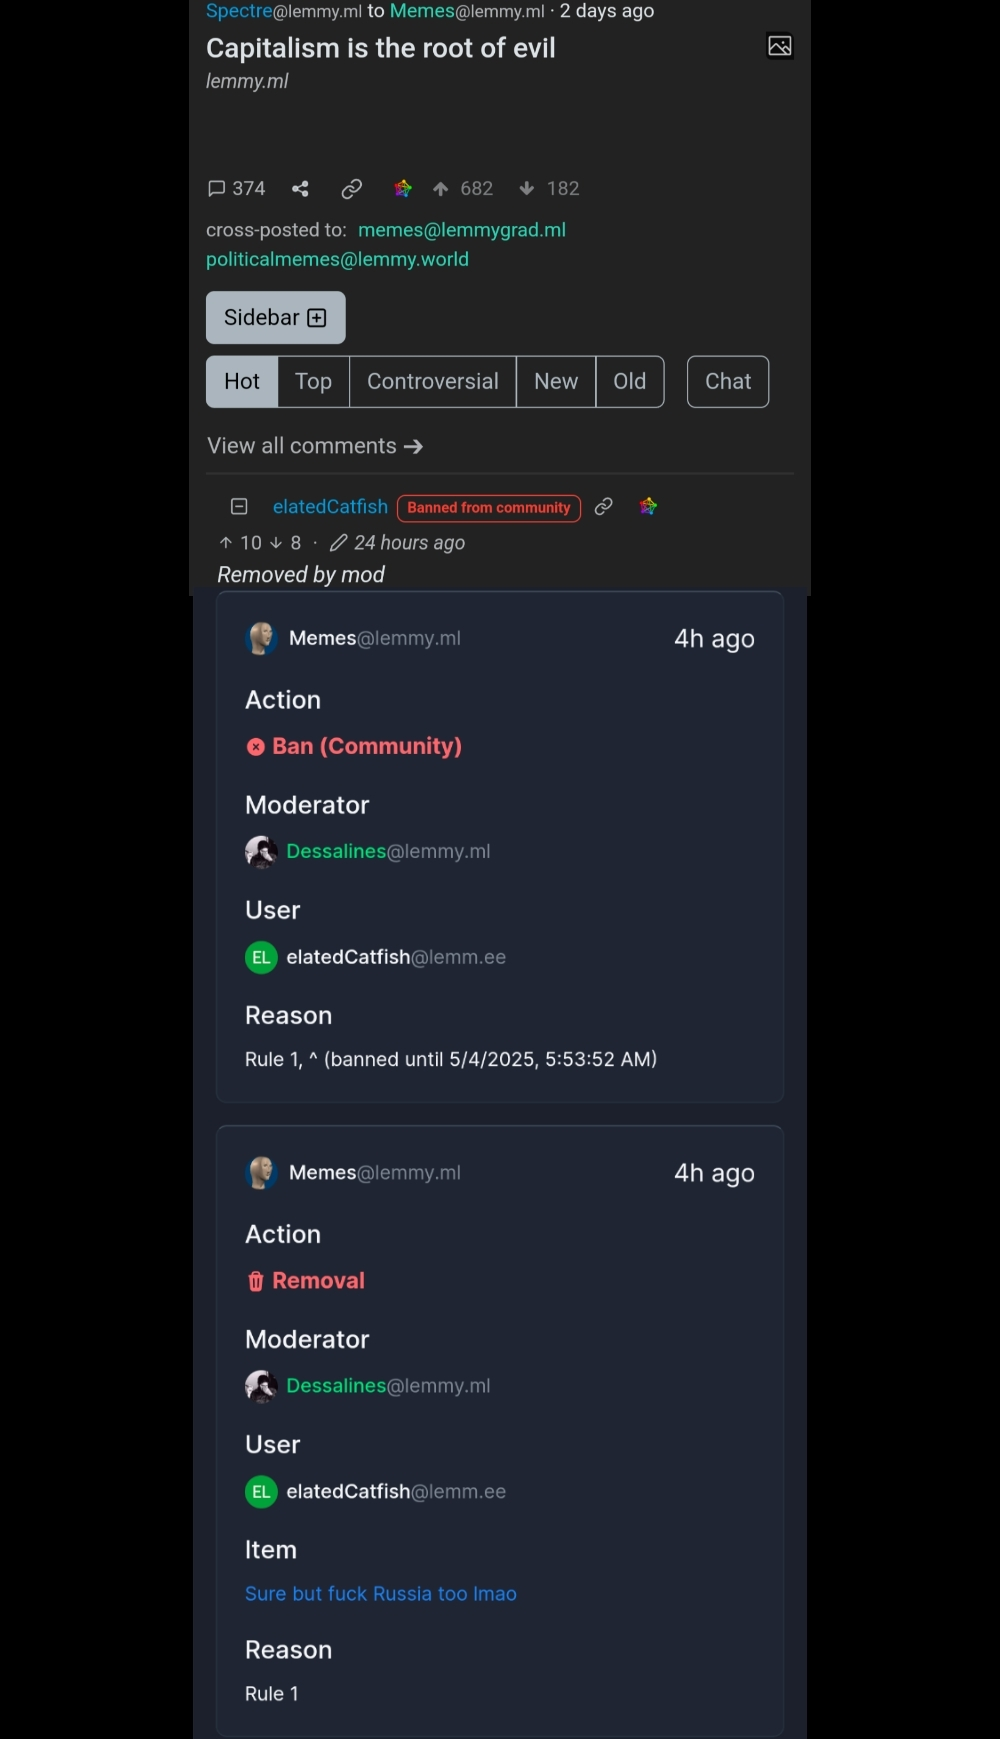Image resolution: width=1000 pixels, height=1739 pixels.
Task: Open the memes@lemmygrad.ml cross-post link
Action: point(462,230)
